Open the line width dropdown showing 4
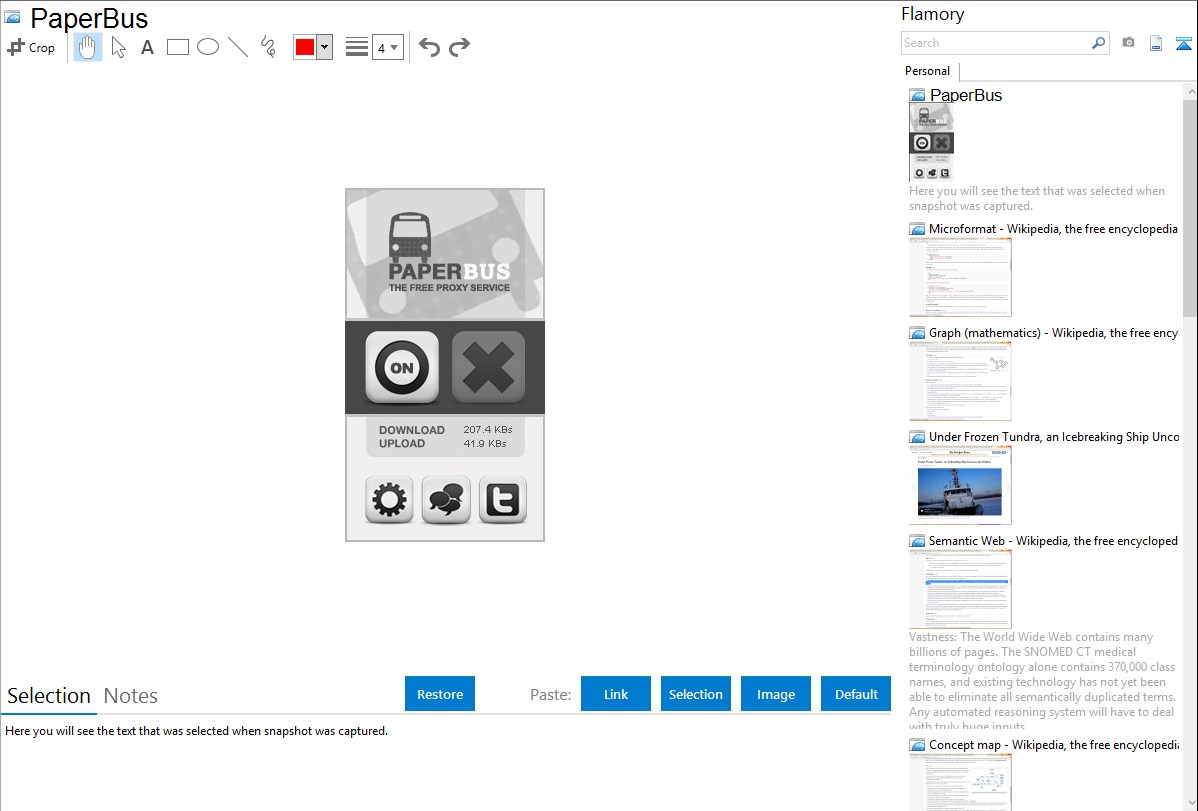1198x811 pixels. (x=387, y=47)
